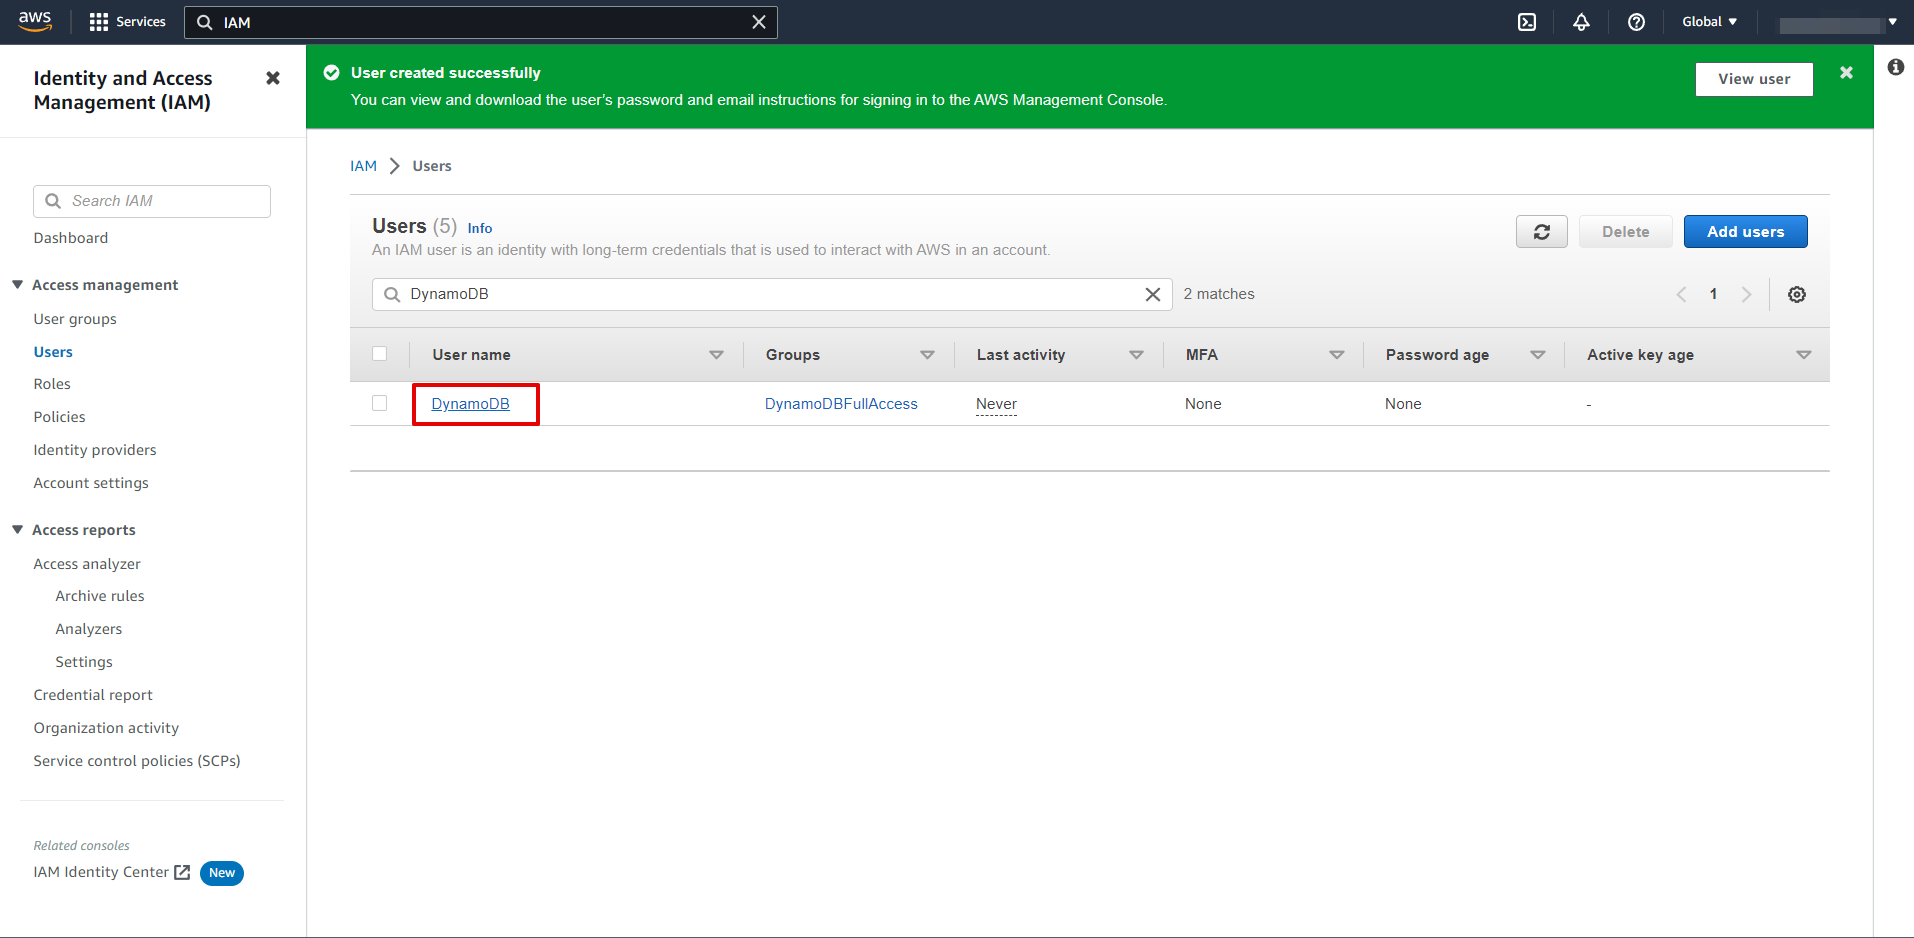The width and height of the screenshot is (1914, 938).
Task: Open the account menu dropdown
Action: [1838, 23]
